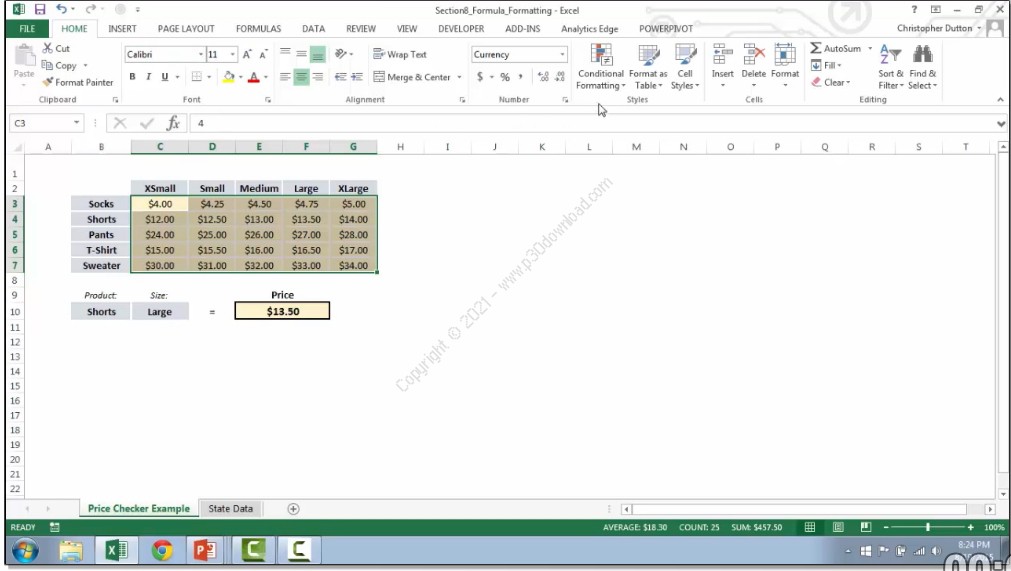Click the Cut scissors icon

tap(48, 48)
